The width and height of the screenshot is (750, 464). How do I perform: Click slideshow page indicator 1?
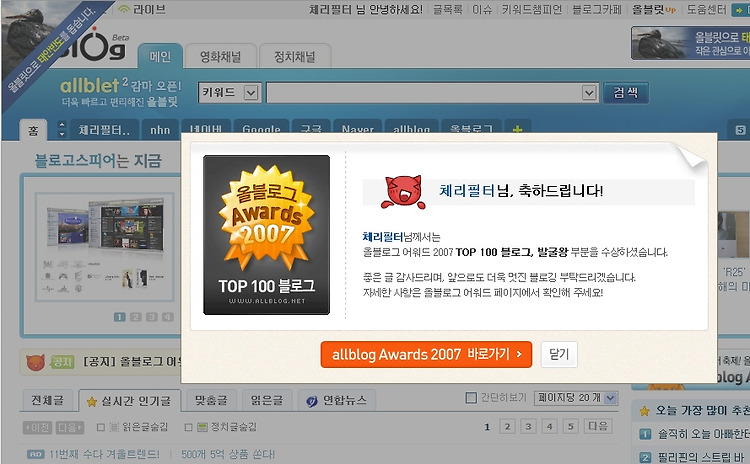(x=120, y=317)
